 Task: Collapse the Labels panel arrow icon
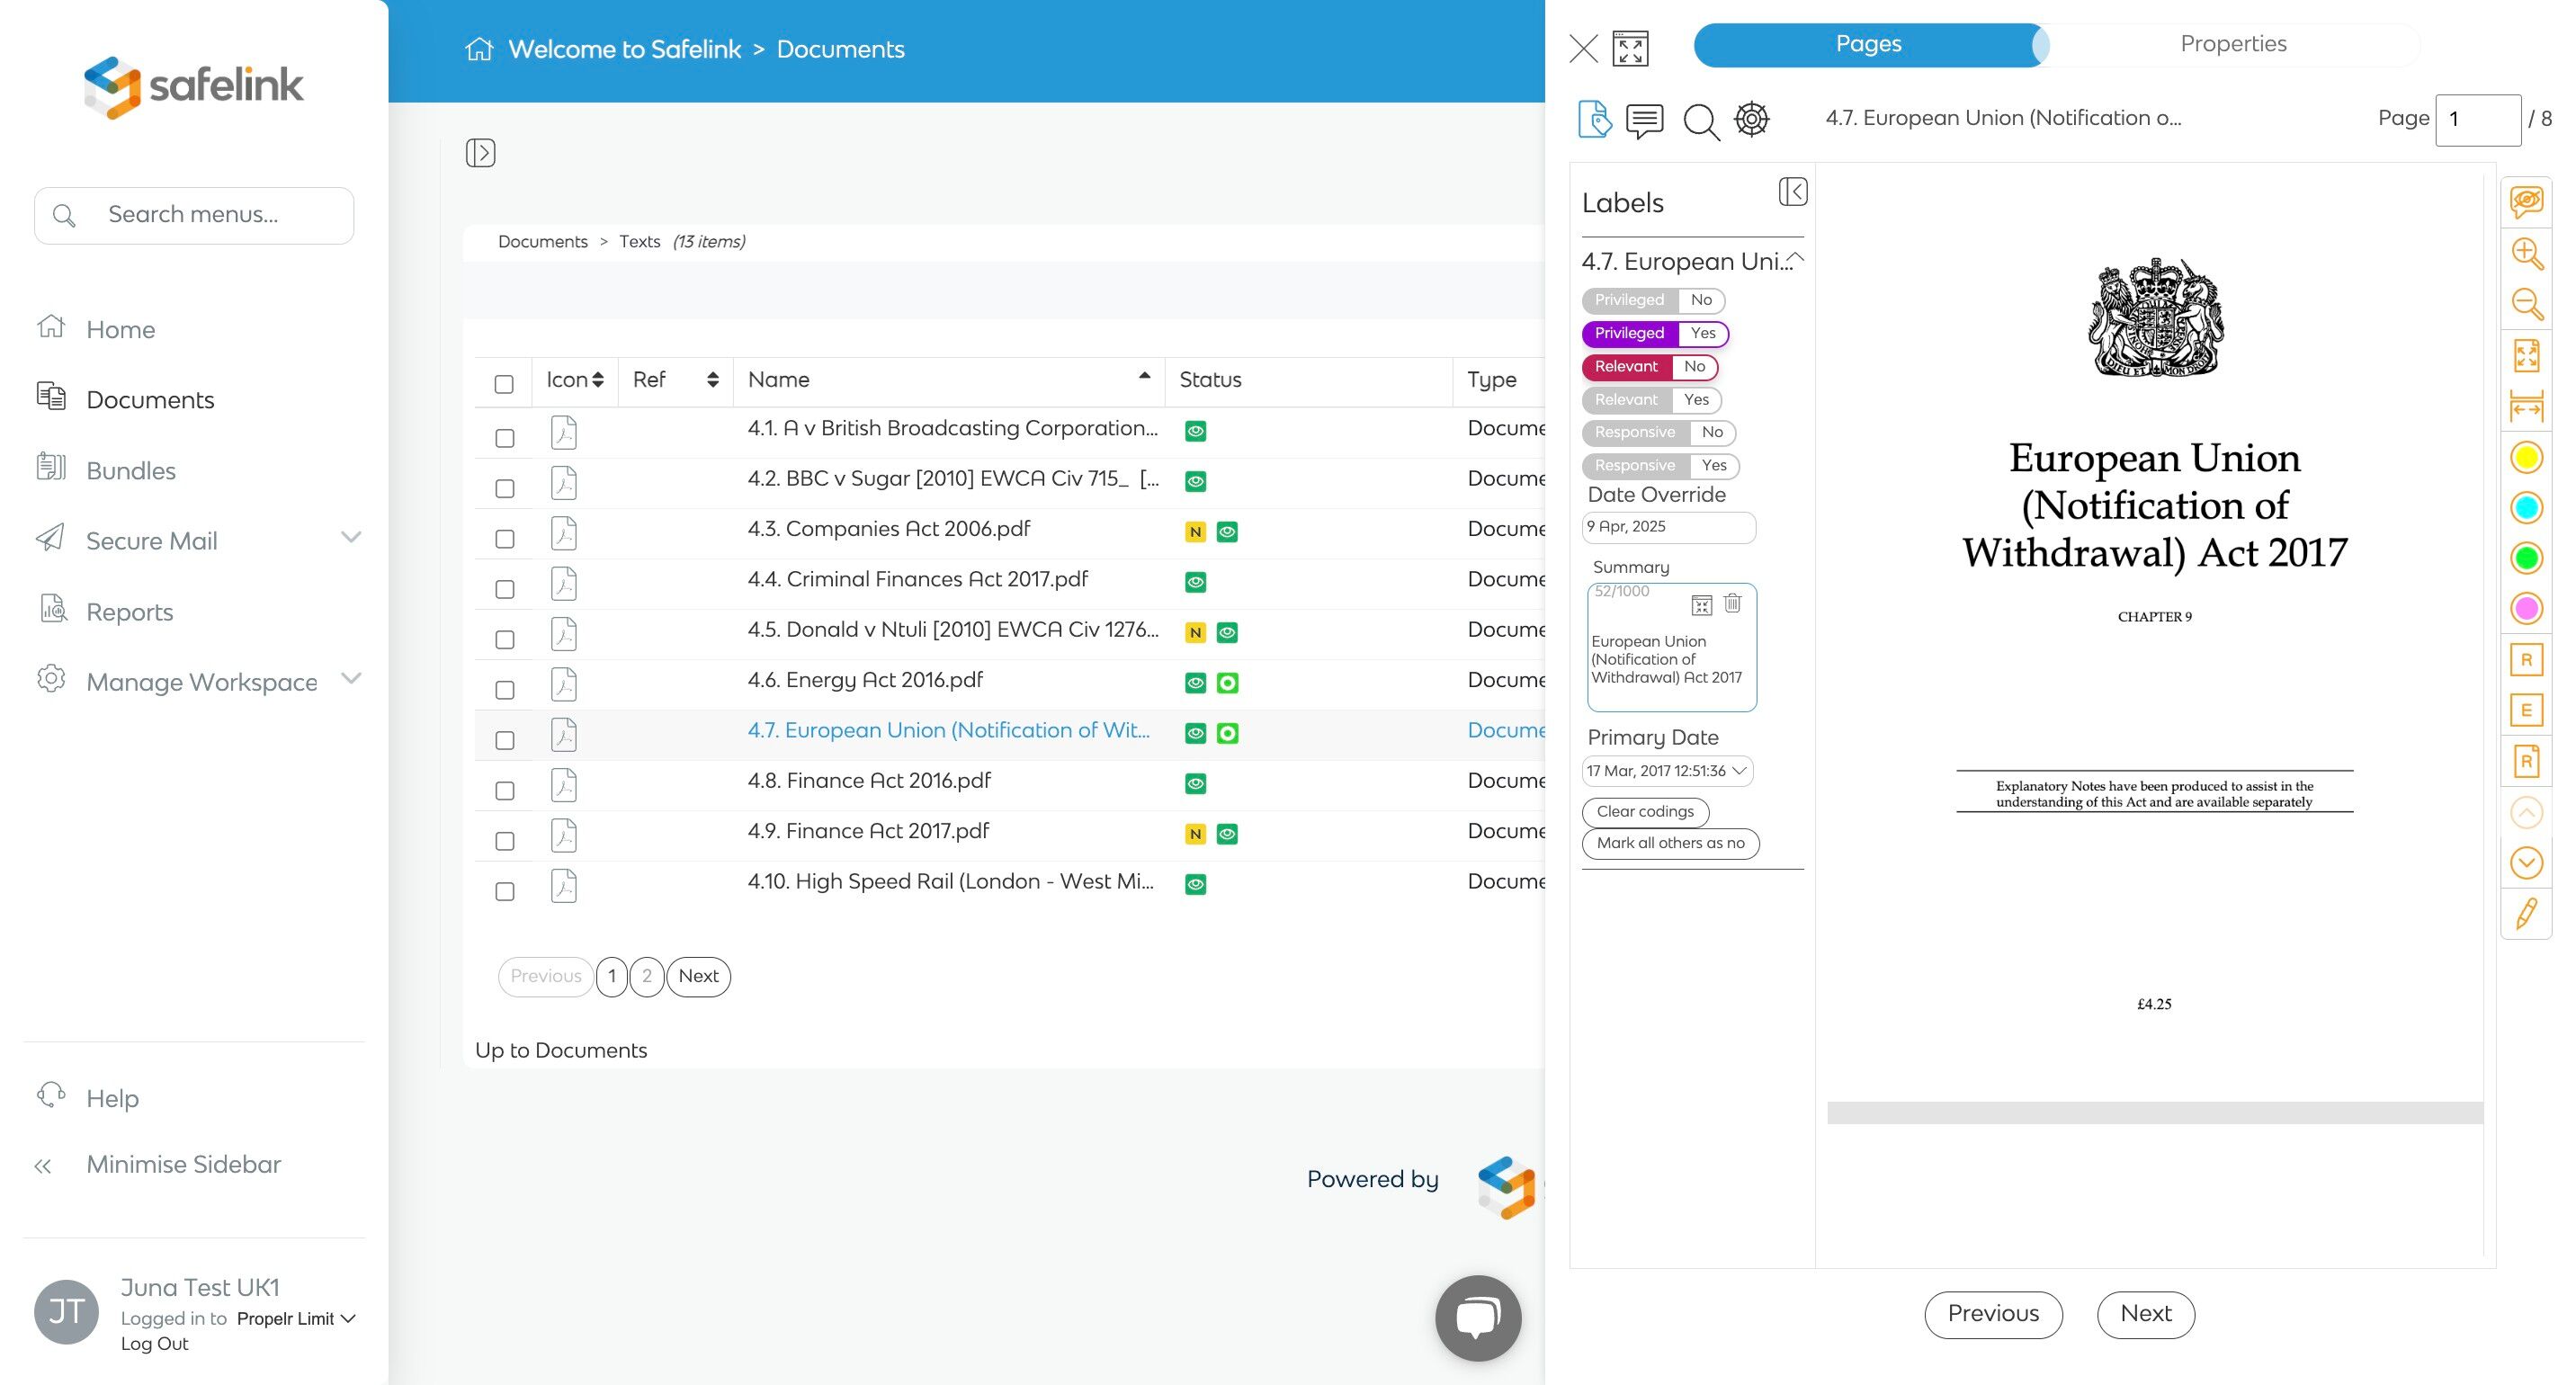coord(1792,192)
